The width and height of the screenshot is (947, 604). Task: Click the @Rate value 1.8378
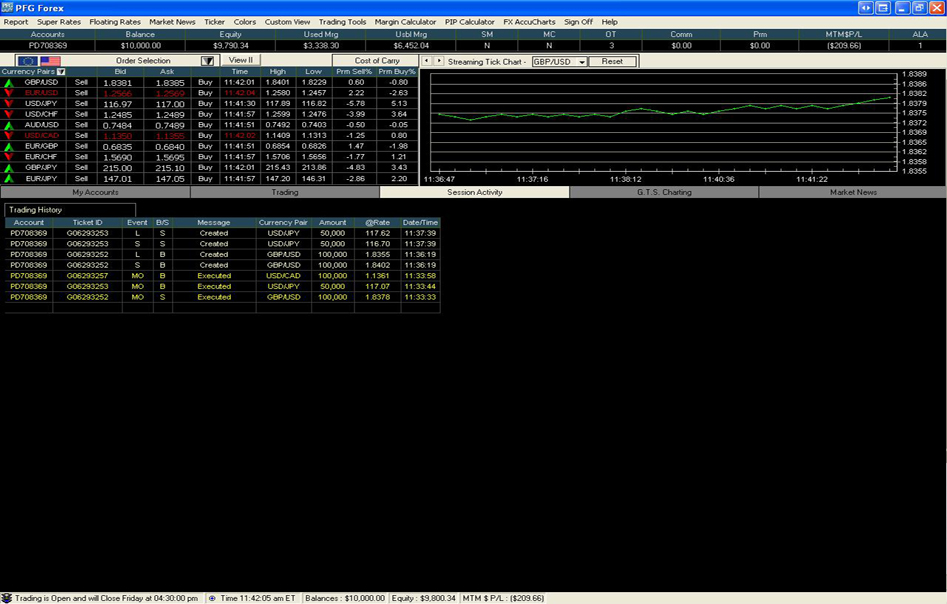click(377, 297)
